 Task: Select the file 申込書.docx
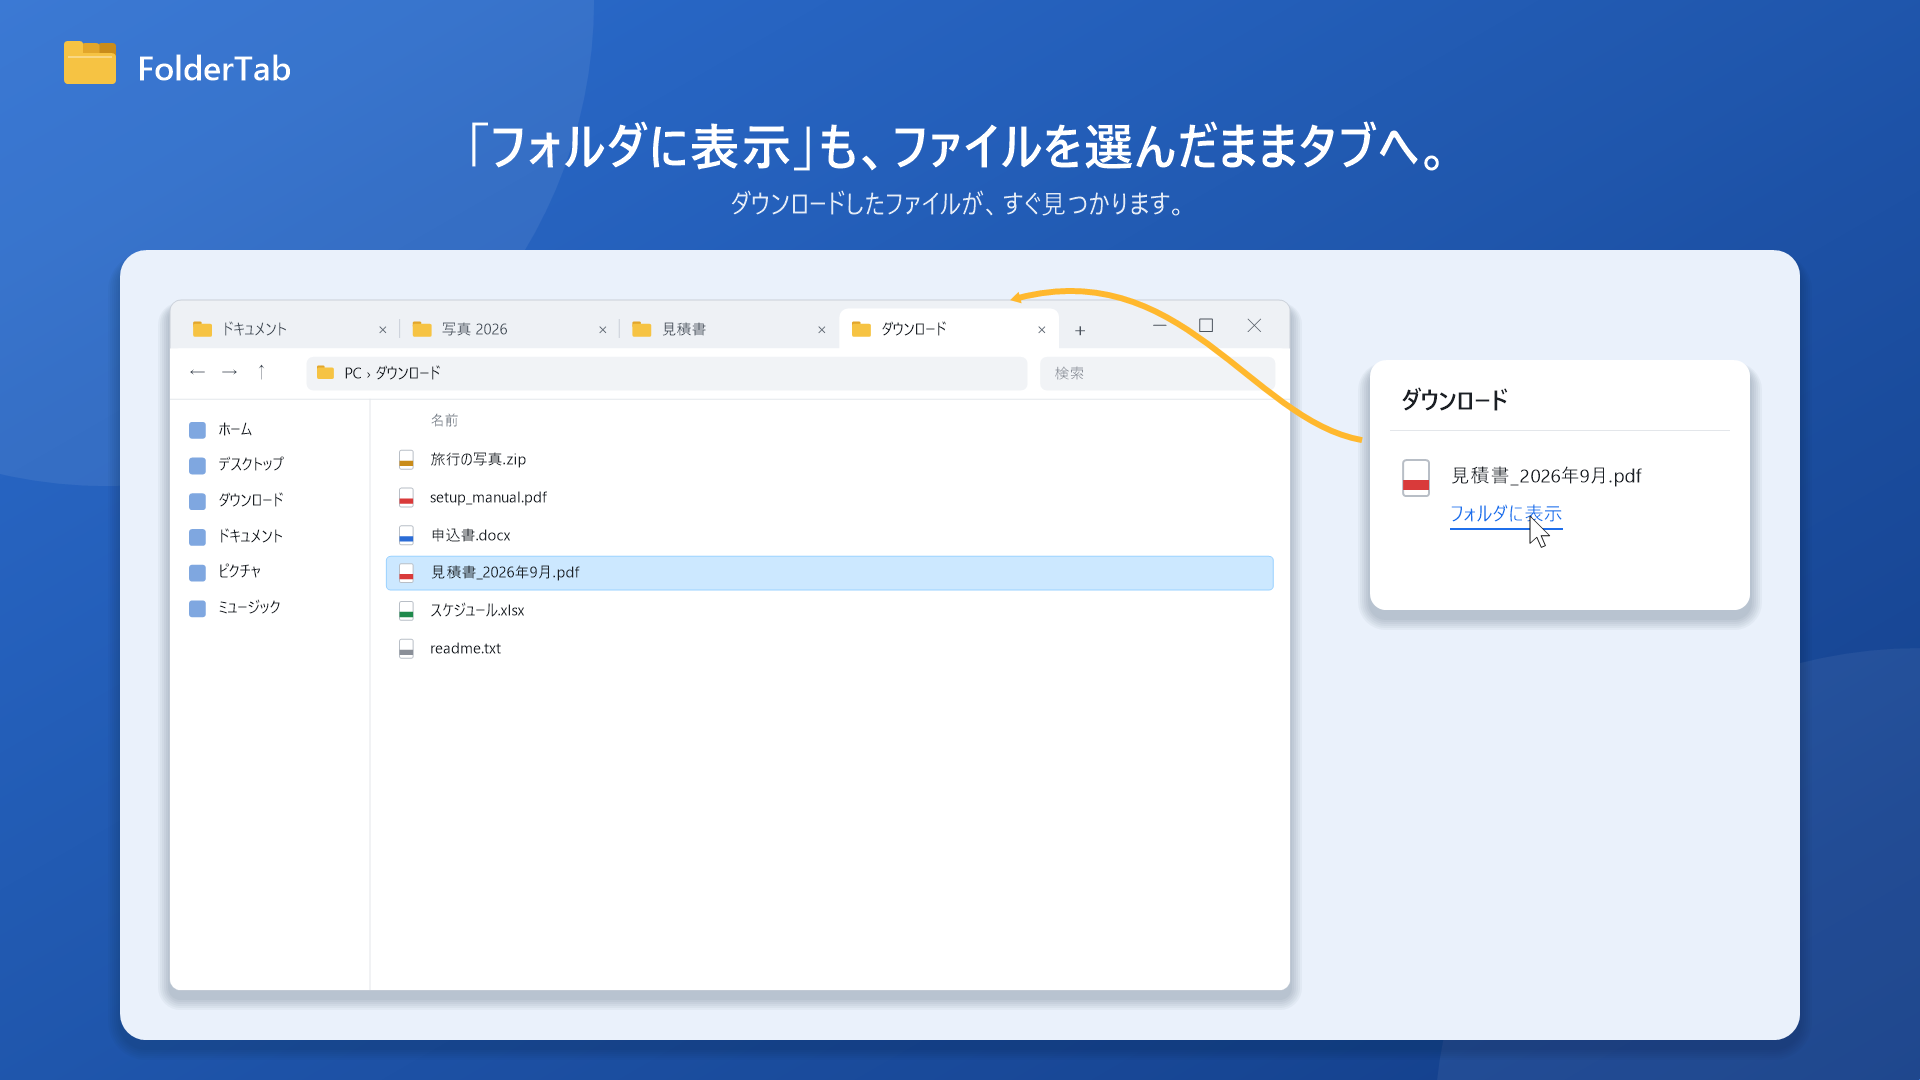(830, 536)
